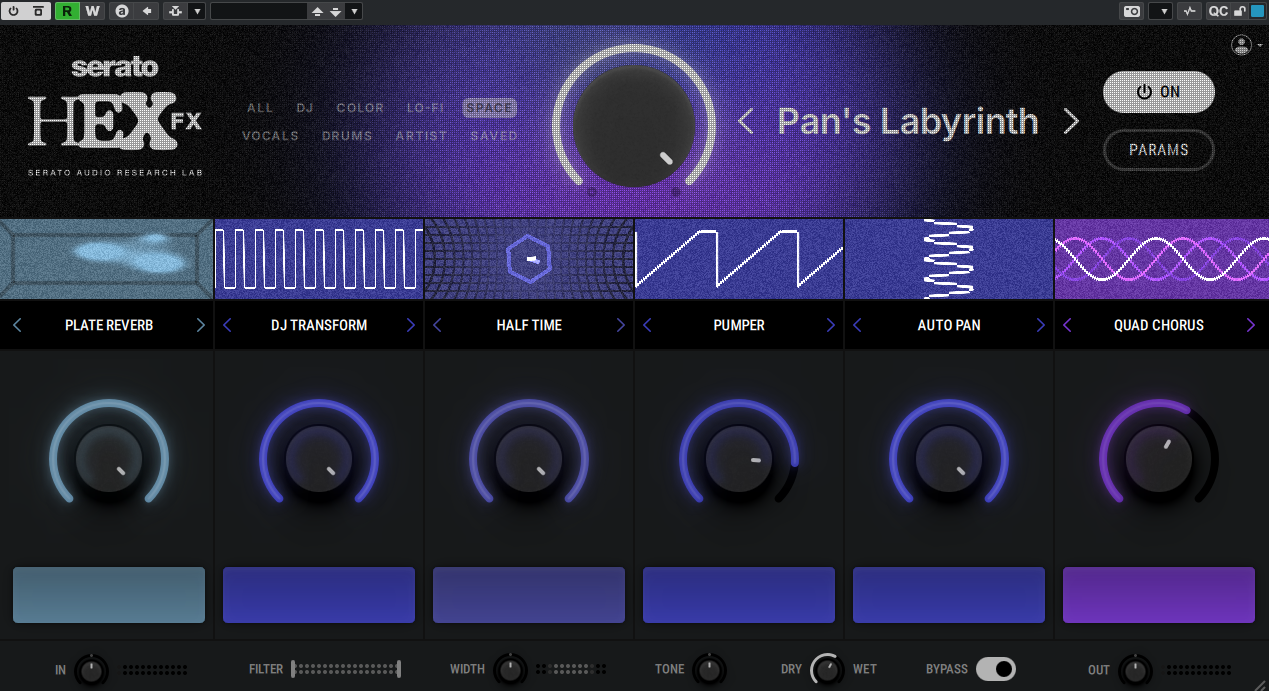The width and height of the screenshot is (1269, 691).
Task: Toggle the Half Time slot pad
Action: point(529,595)
